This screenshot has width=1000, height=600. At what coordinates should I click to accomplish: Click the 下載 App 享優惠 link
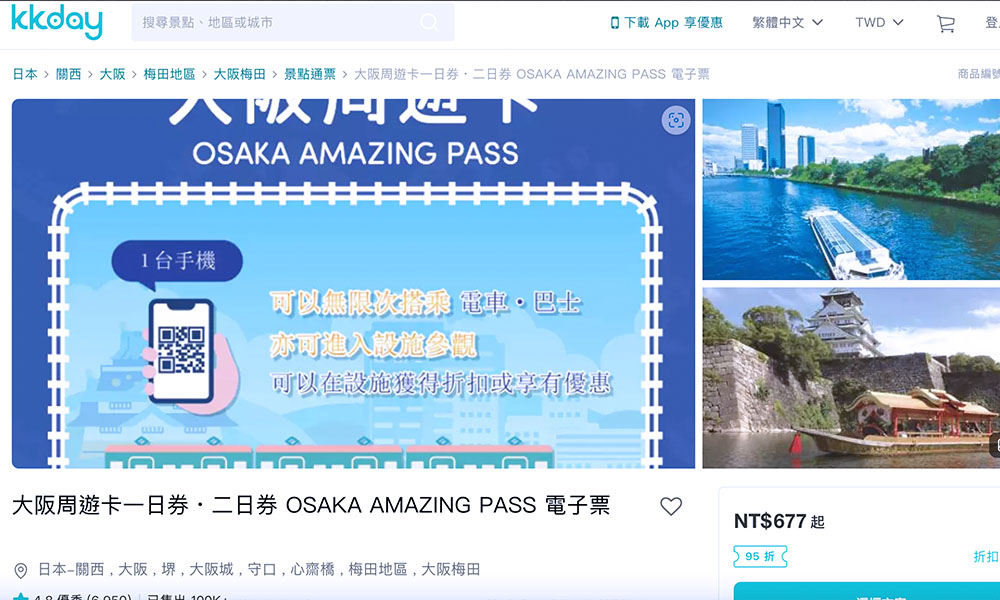666,23
